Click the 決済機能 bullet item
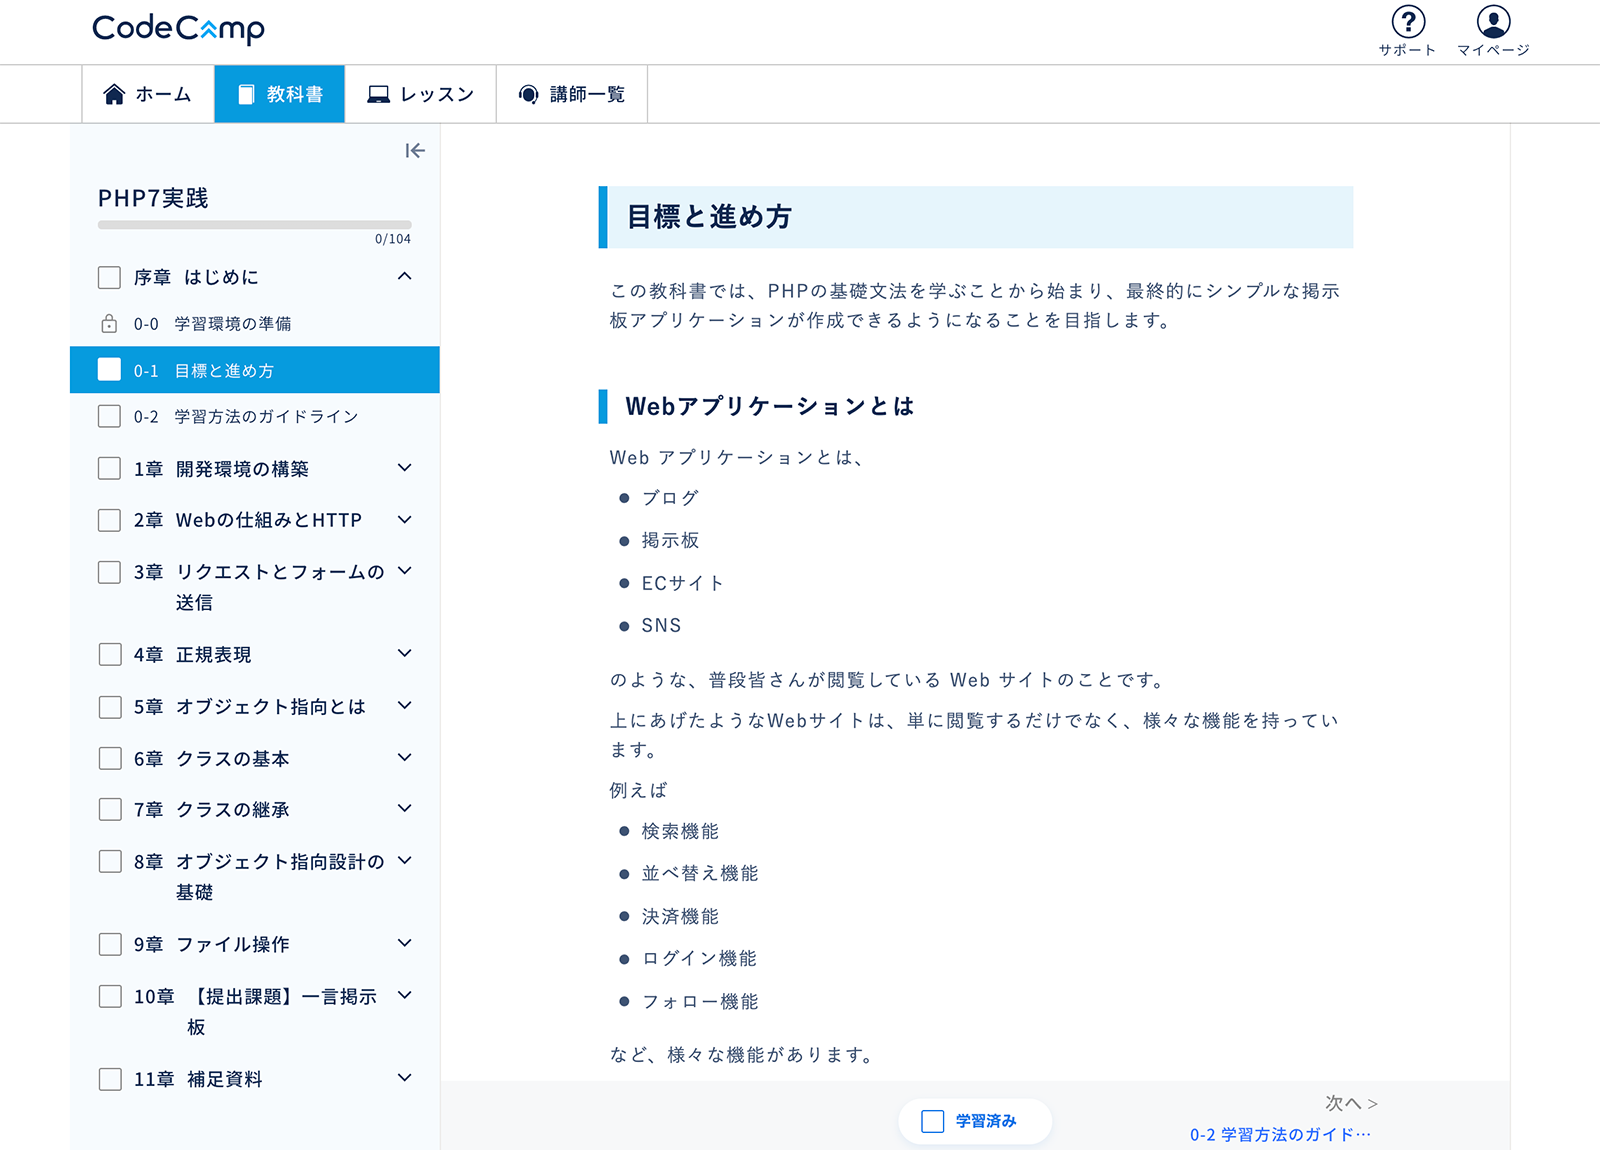This screenshot has width=1600, height=1150. [x=680, y=916]
